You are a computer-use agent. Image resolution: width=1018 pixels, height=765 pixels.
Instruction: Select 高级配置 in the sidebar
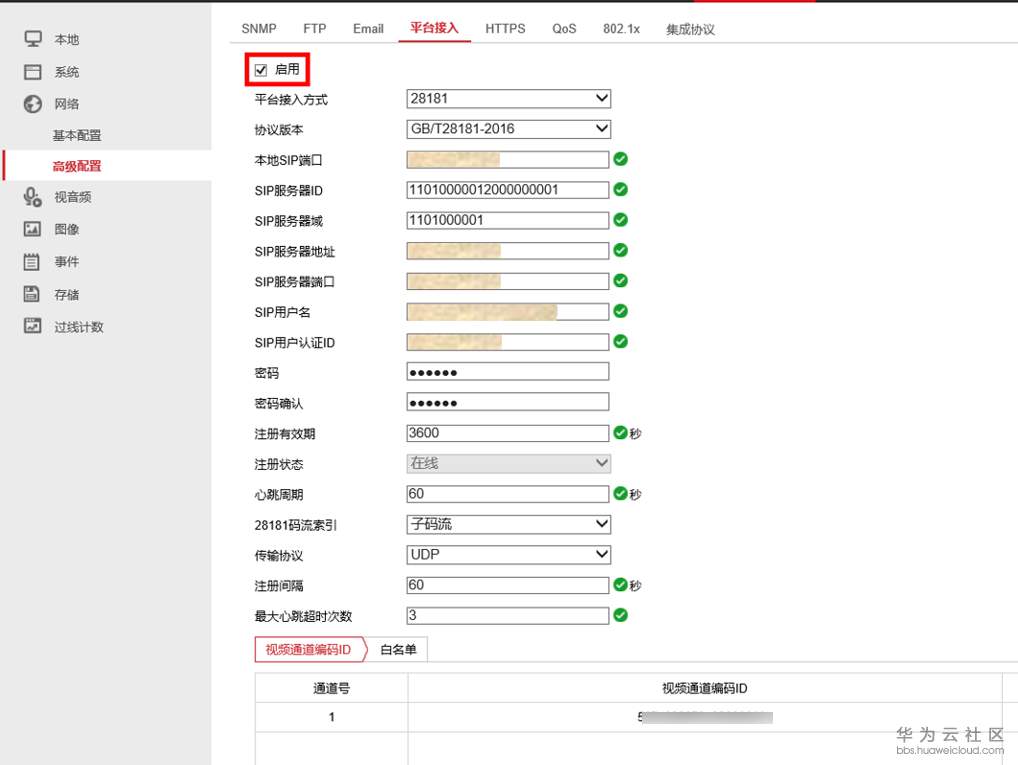pos(77,166)
